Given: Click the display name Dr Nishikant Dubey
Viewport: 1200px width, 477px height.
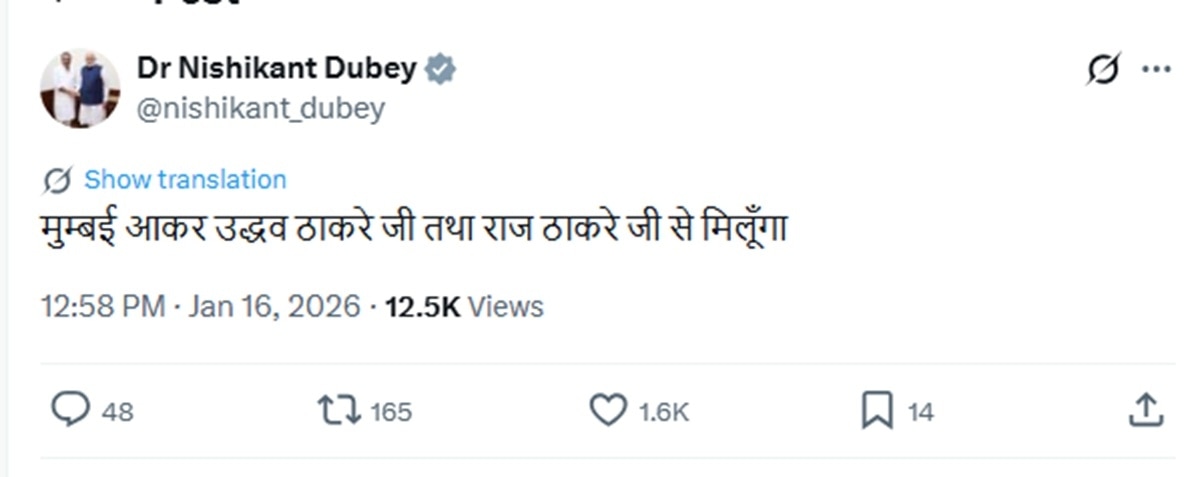Looking at the screenshot, I should point(276,68).
